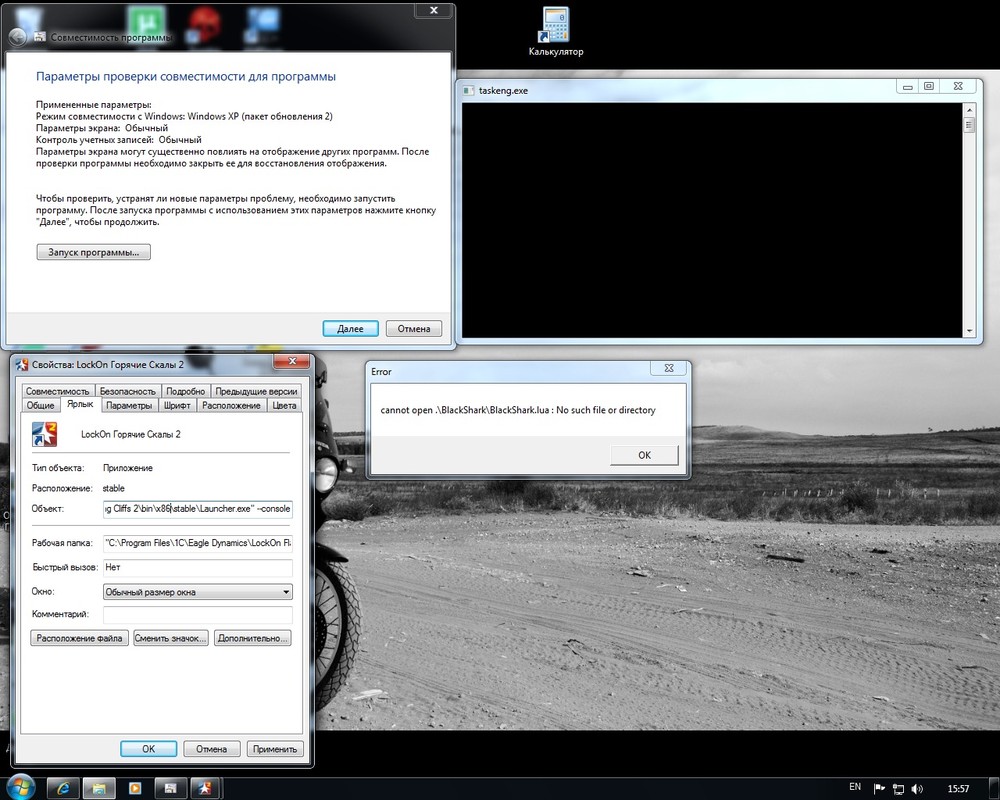Open the Подробно tab

coord(186,391)
